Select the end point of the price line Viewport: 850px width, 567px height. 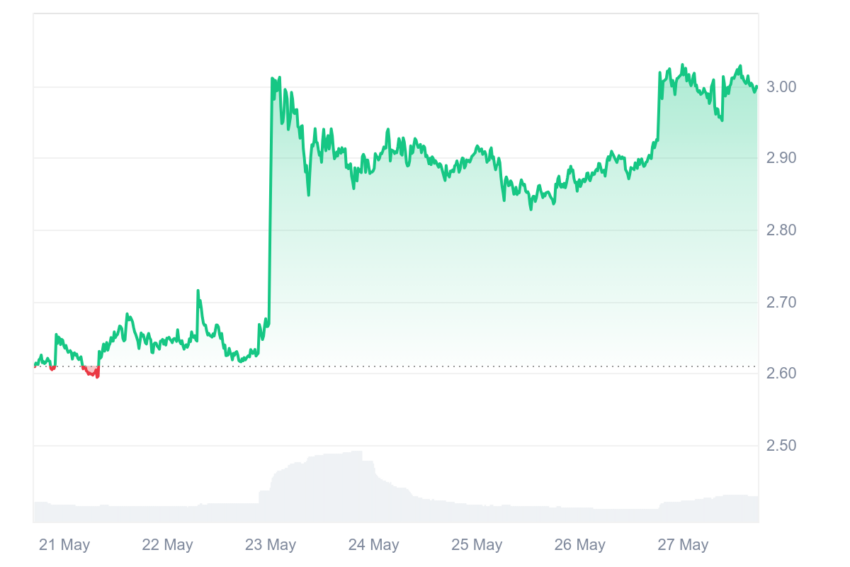[x=756, y=87]
